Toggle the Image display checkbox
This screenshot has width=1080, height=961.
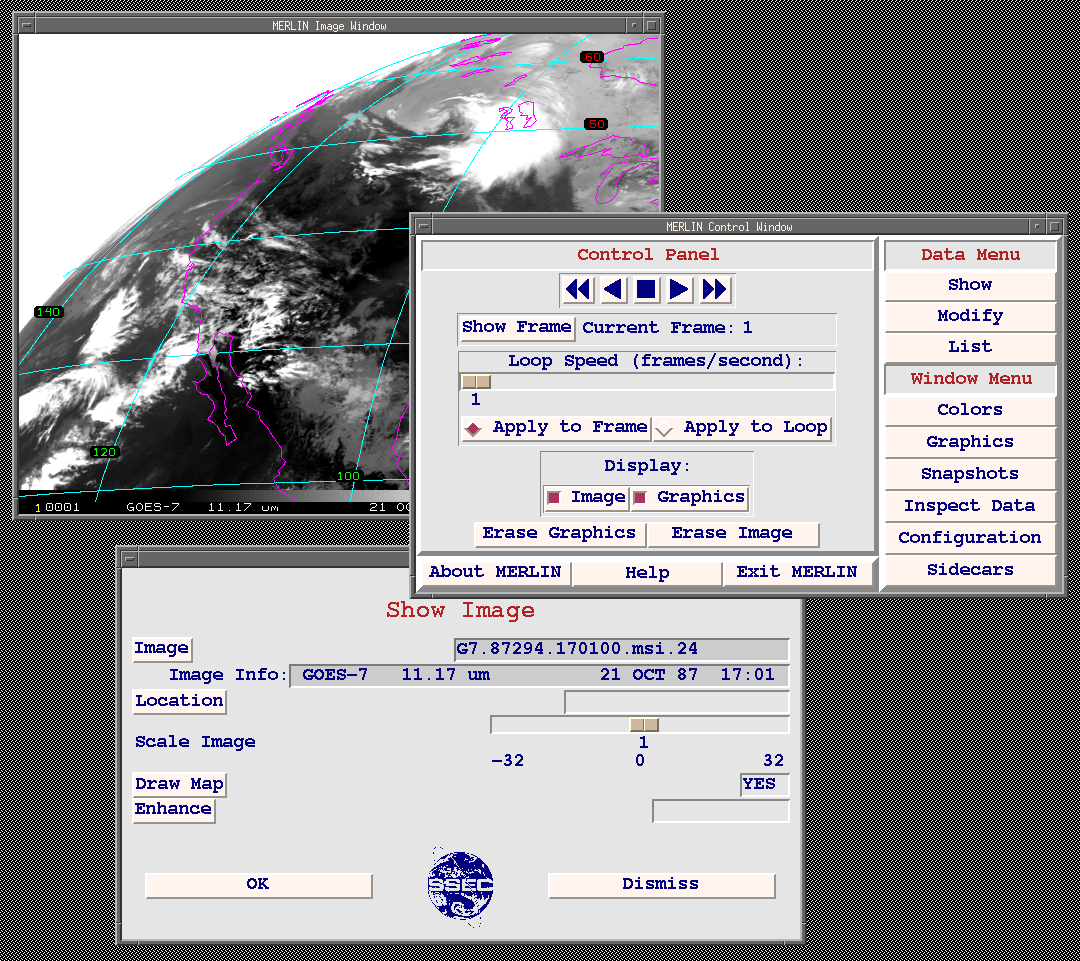[586, 497]
